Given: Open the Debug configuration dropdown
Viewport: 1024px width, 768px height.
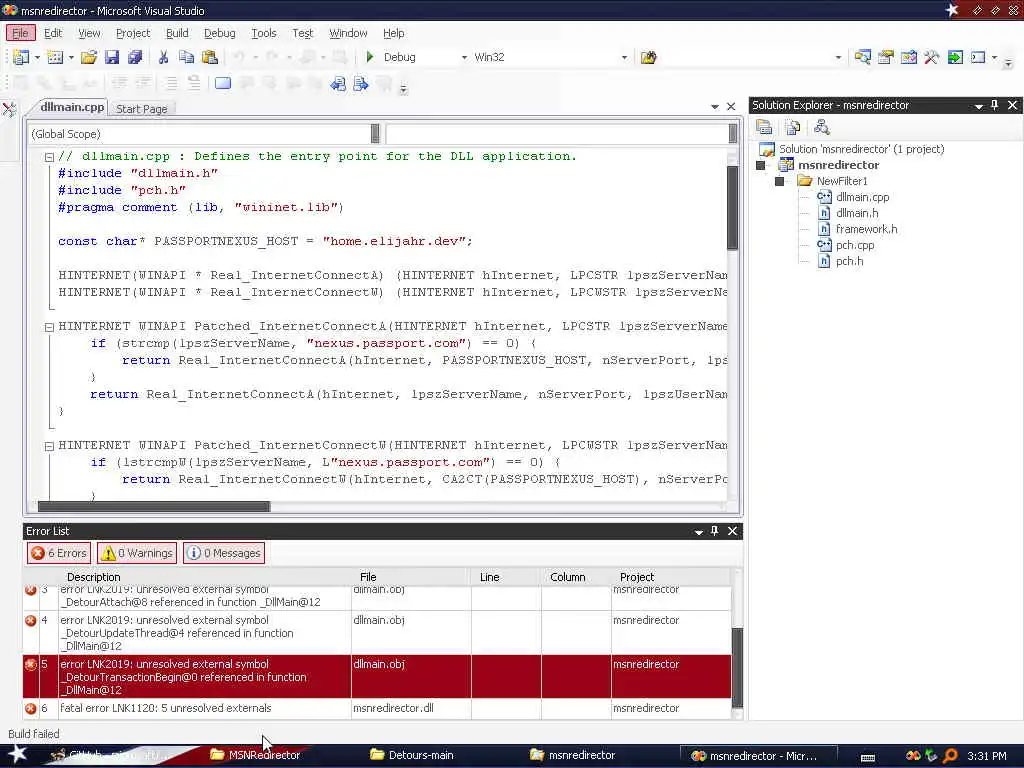Looking at the screenshot, I should pyautogui.click(x=464, y=57).
